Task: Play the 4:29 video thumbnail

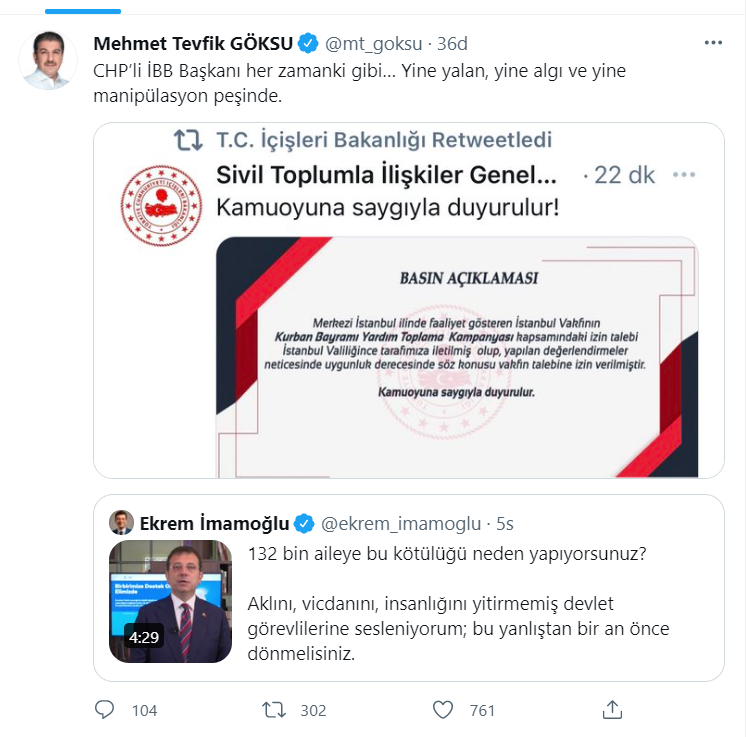Action: (170, 601)
